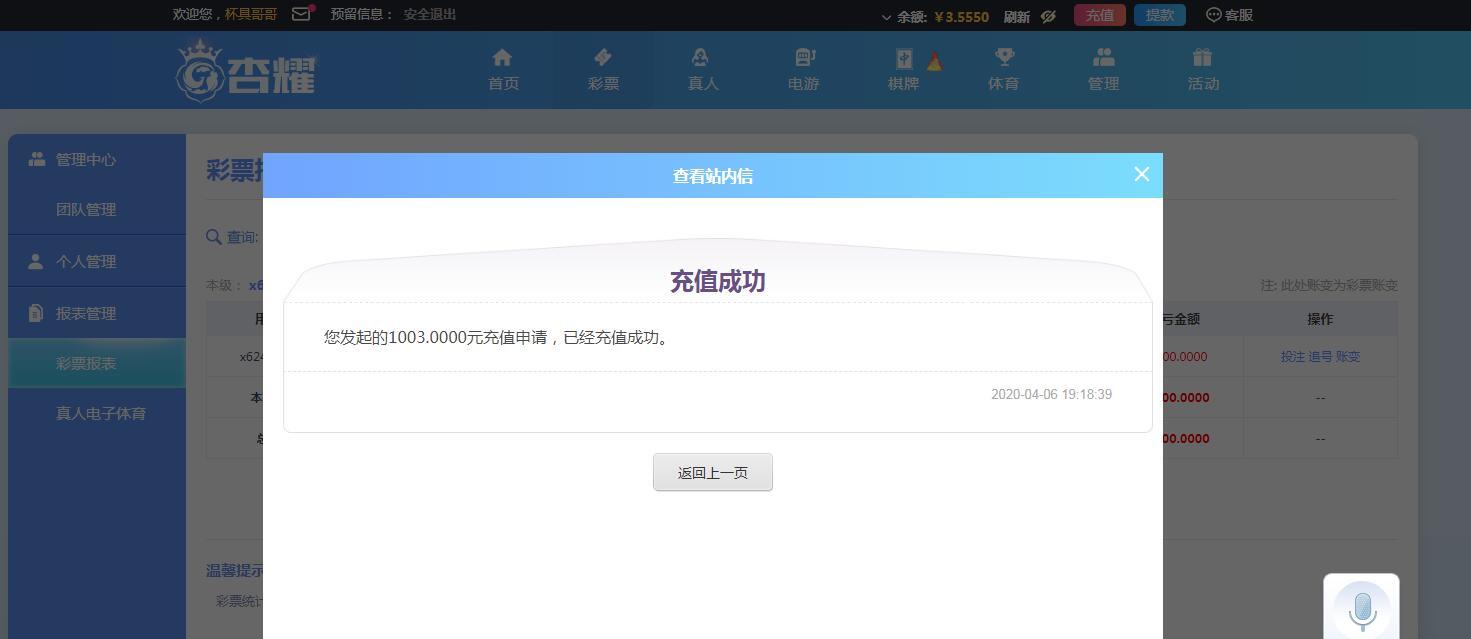Open the 棋牌 card games section

[903, 69]
